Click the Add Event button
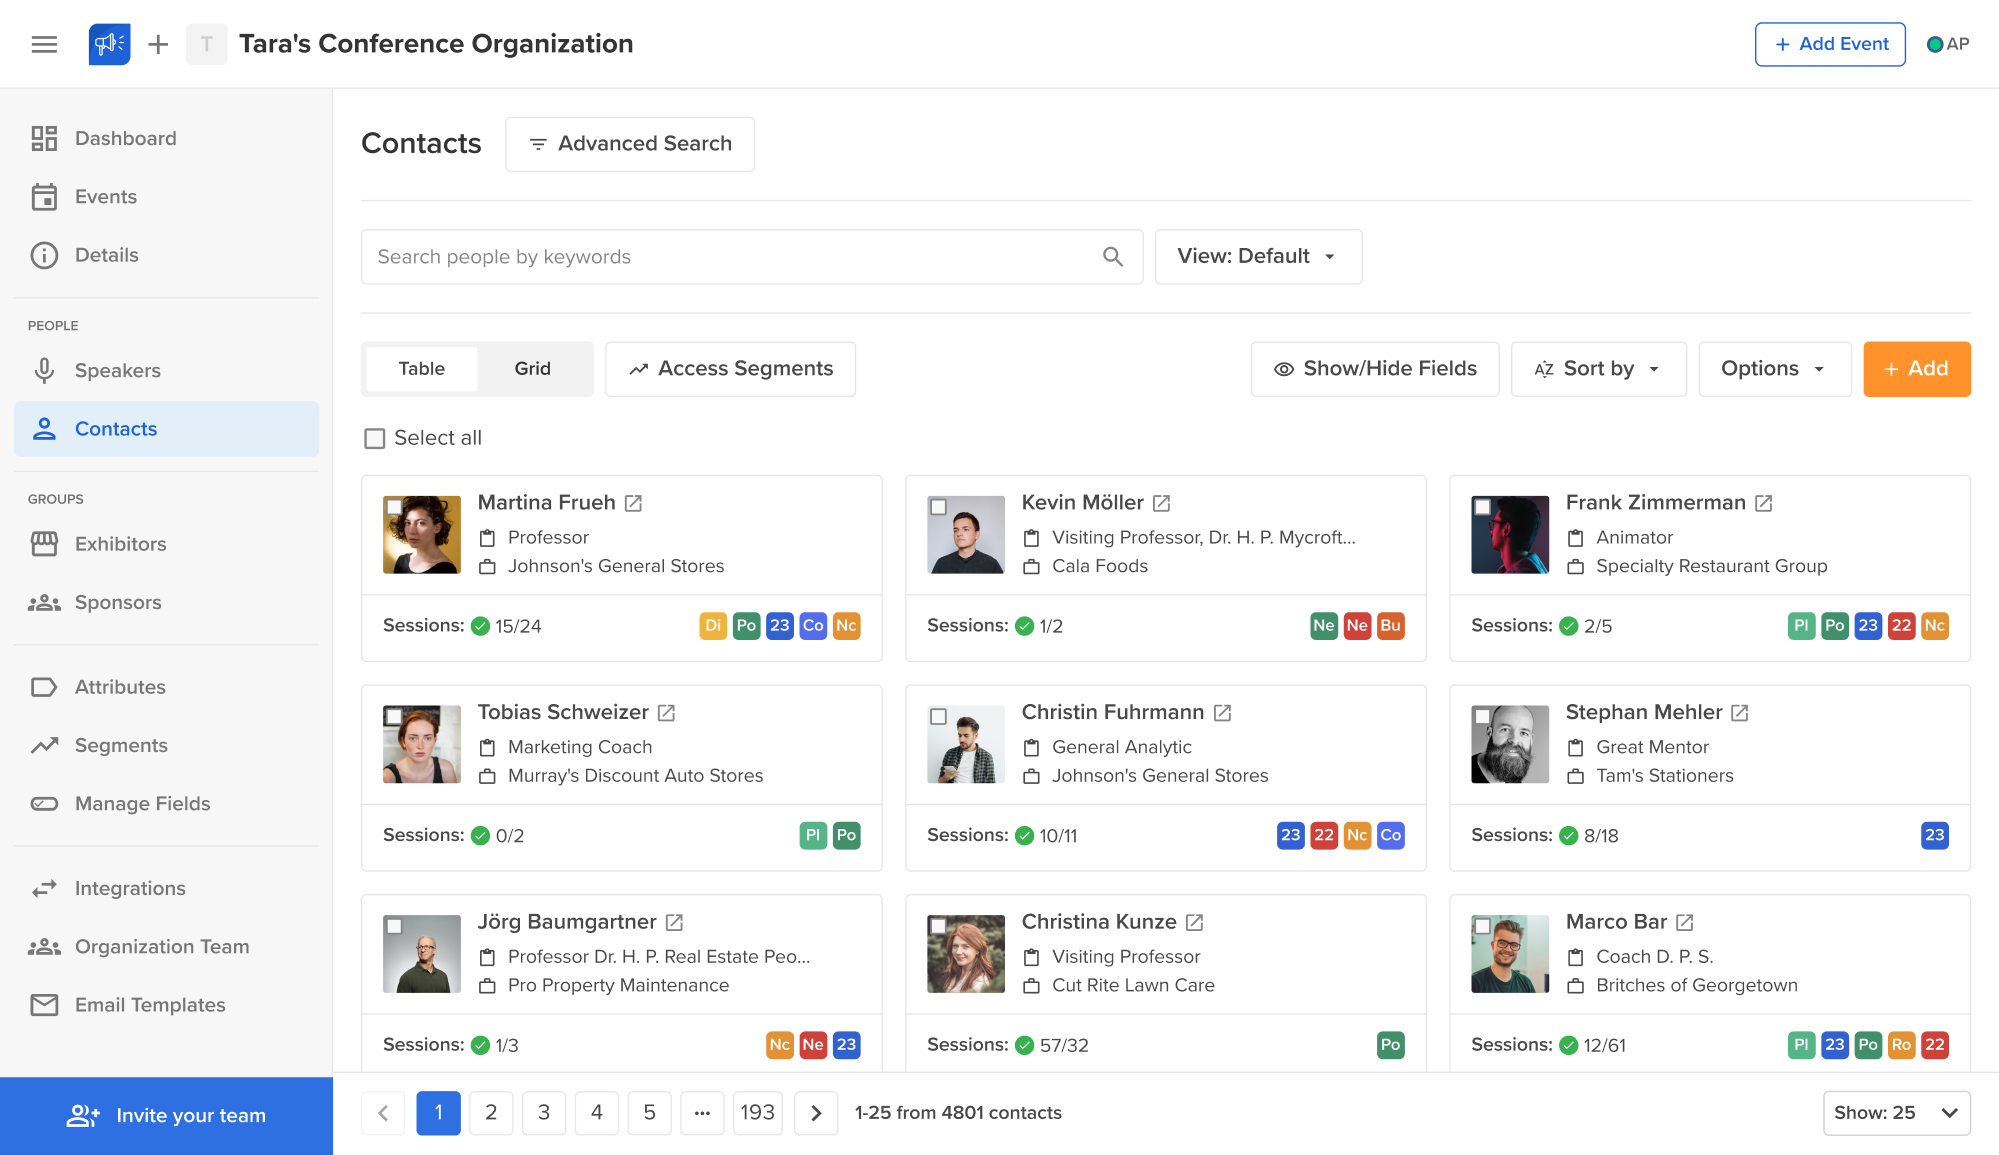The width and height of the screenshot is (1999, 1155). [1829, 43]
